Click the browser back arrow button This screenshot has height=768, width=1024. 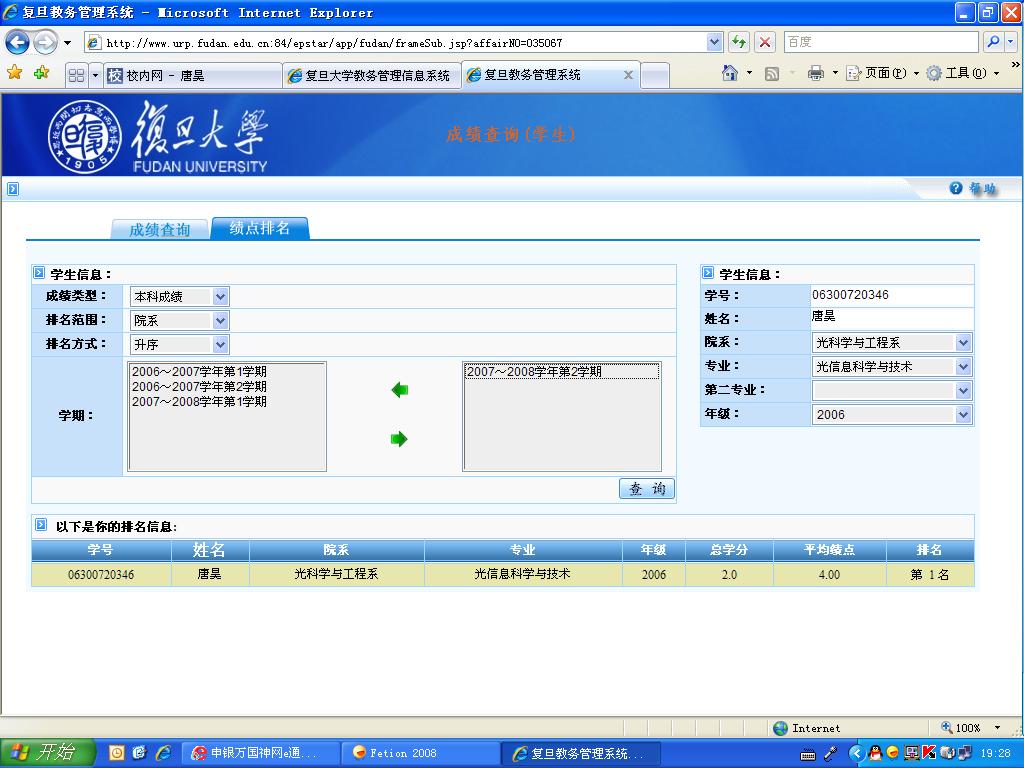pyautogui.click(x=18, y=42)
